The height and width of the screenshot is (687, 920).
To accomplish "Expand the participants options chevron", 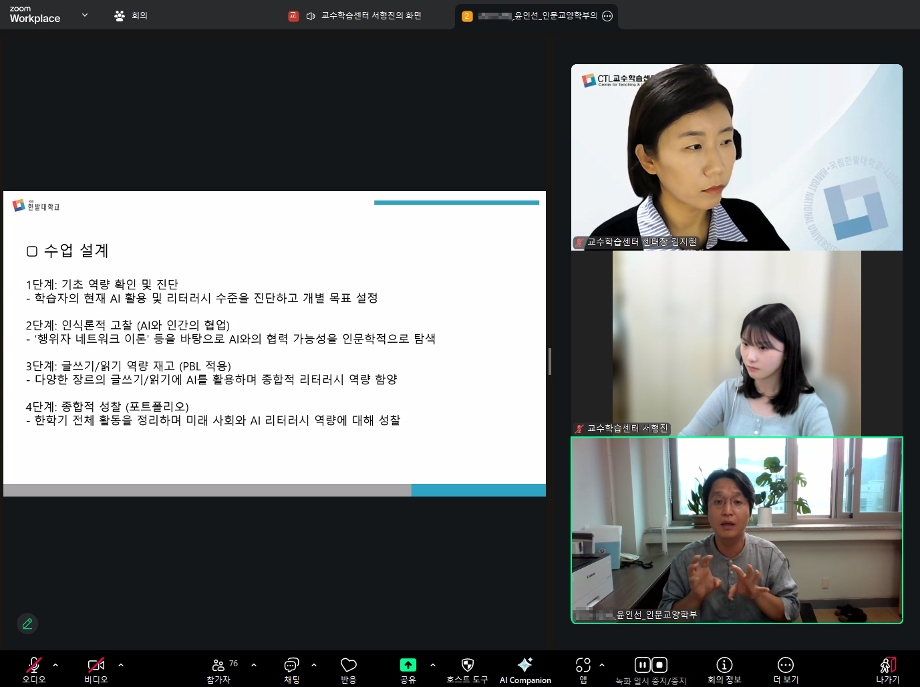I will (x=253, y=665).
